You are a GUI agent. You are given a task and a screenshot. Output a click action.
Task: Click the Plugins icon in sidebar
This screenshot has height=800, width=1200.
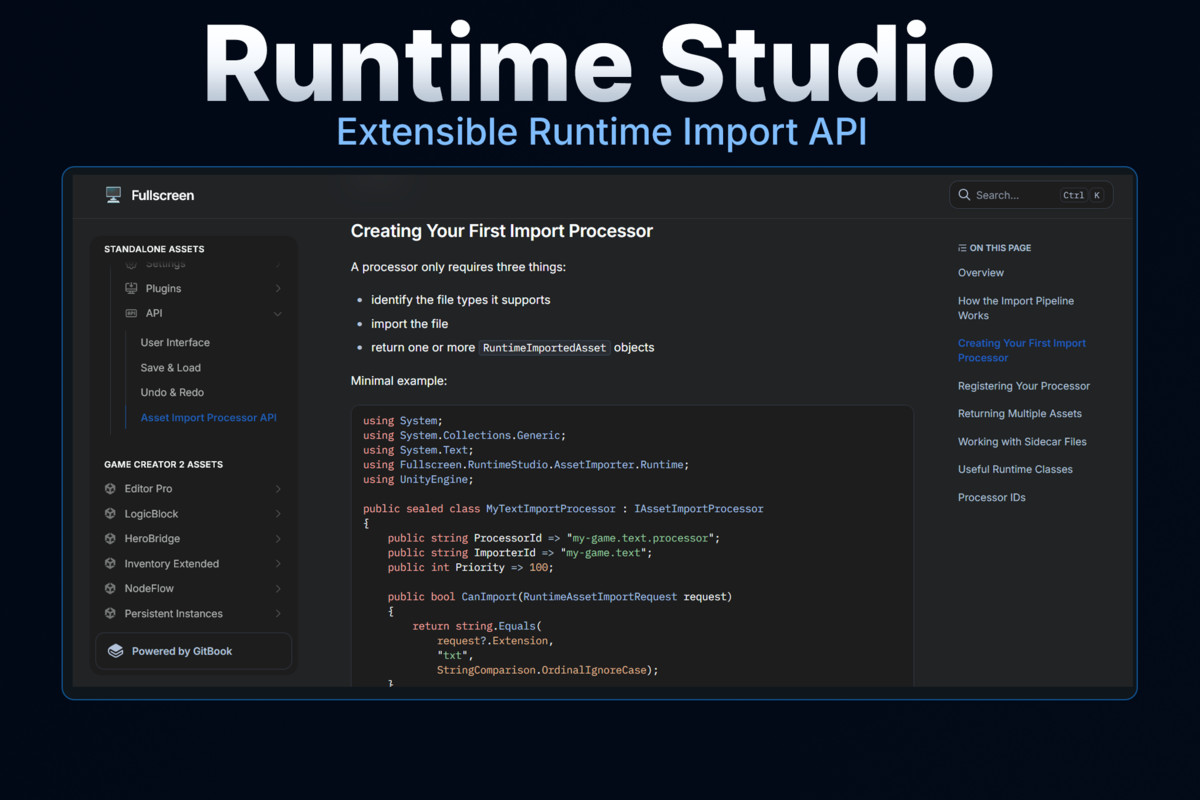131,288
